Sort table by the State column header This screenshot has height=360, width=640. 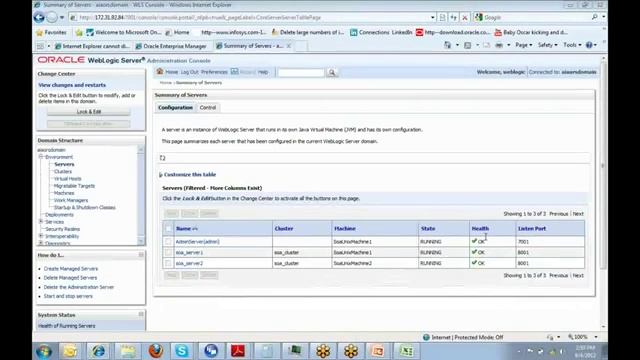[x=428, y=229]
